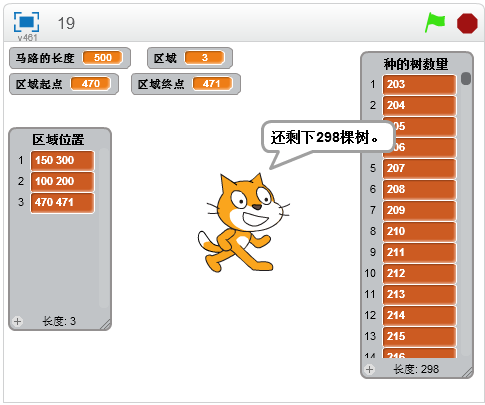Click the 马路的长度 variable monitor

coord(70,58)
